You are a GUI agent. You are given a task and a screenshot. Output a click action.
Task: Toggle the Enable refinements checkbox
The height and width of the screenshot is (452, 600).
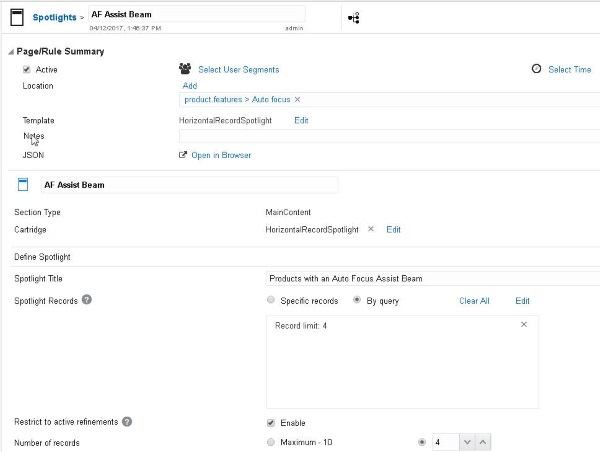tap(271, 423)
